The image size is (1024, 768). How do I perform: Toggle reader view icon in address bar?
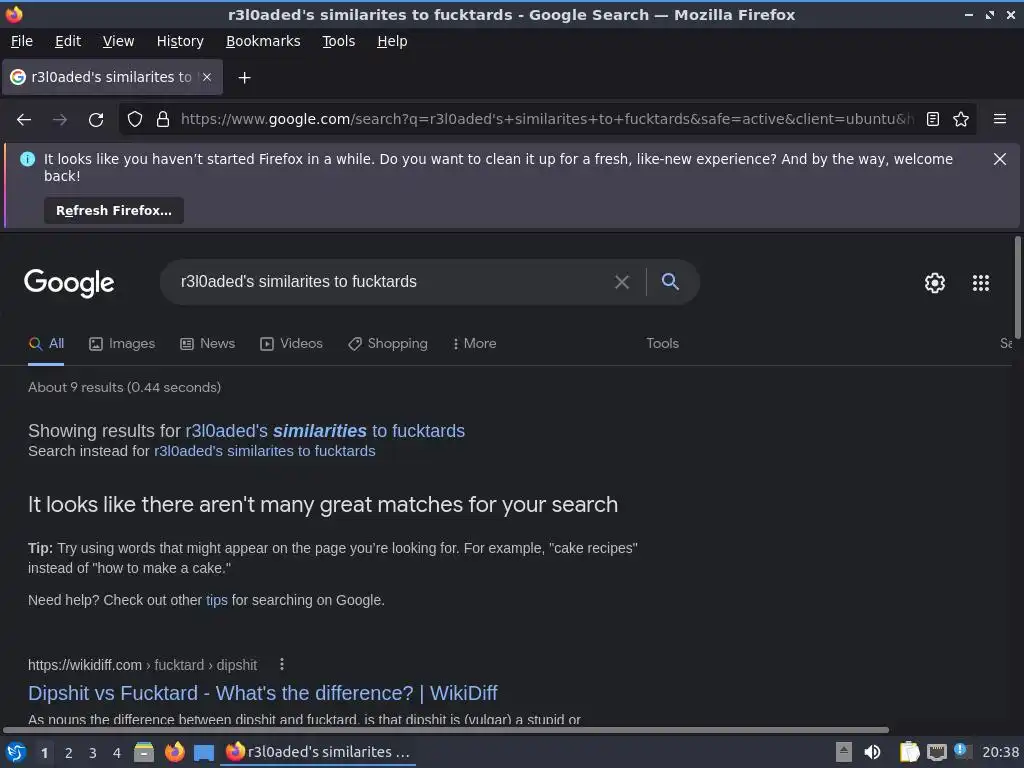pos(933,119)
